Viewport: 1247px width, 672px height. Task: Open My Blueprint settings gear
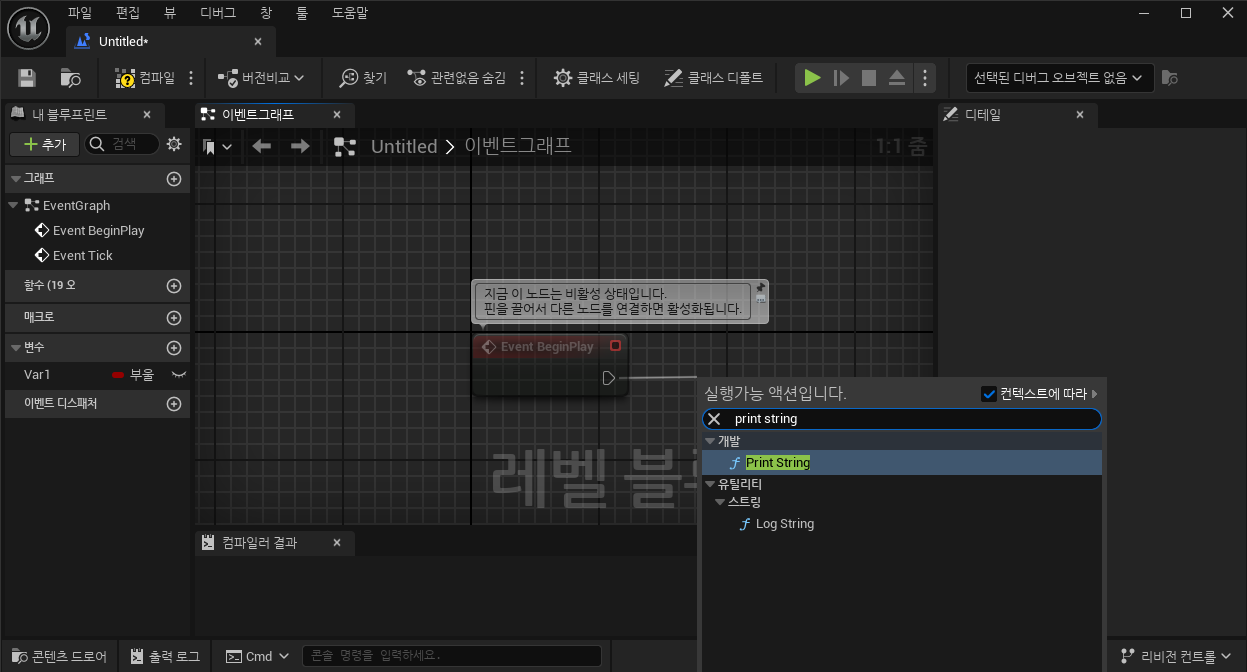pyautogui.click(x=174, y=144)
